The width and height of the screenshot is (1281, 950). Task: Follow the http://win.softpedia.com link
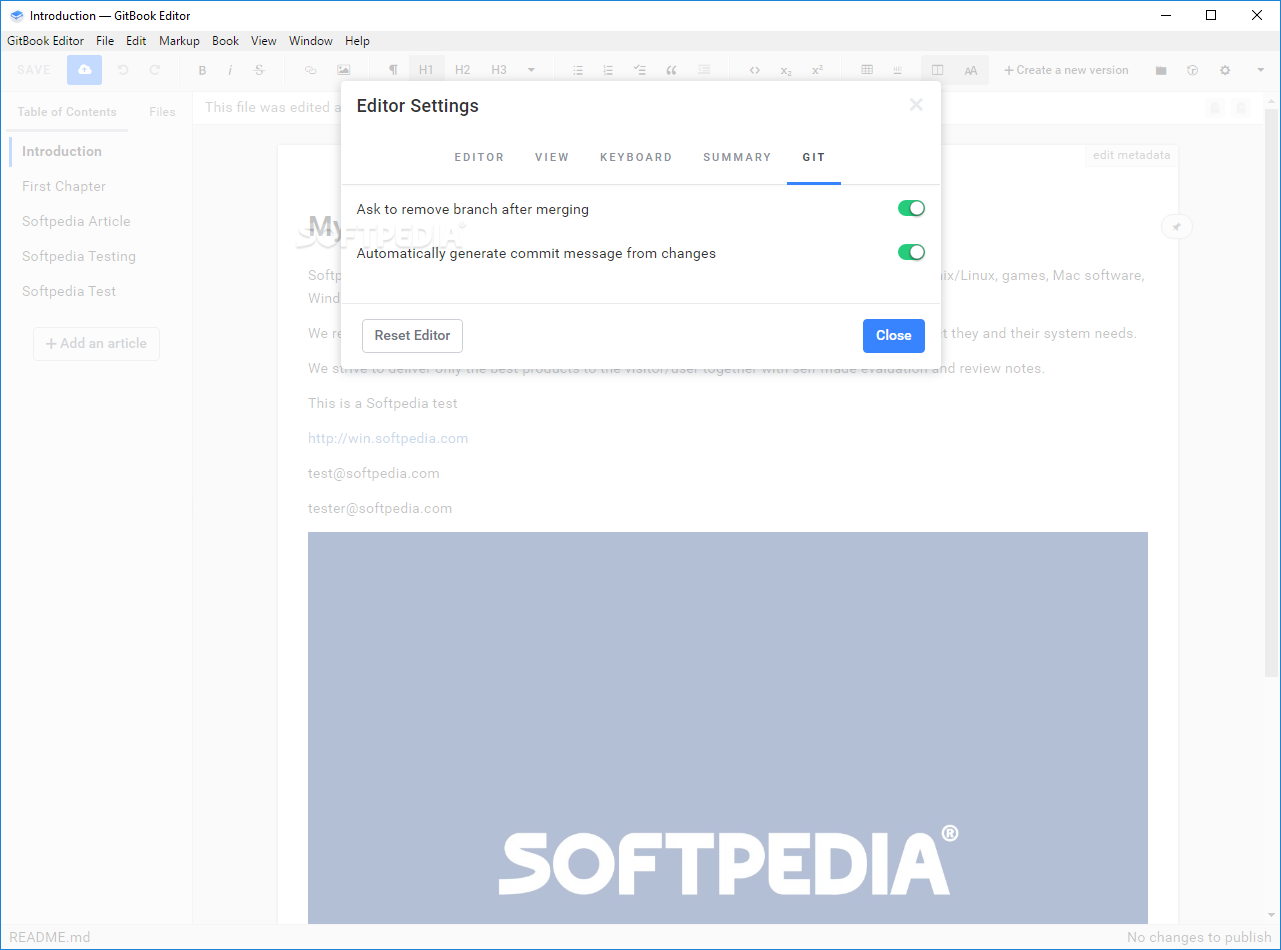coord(388,438)
